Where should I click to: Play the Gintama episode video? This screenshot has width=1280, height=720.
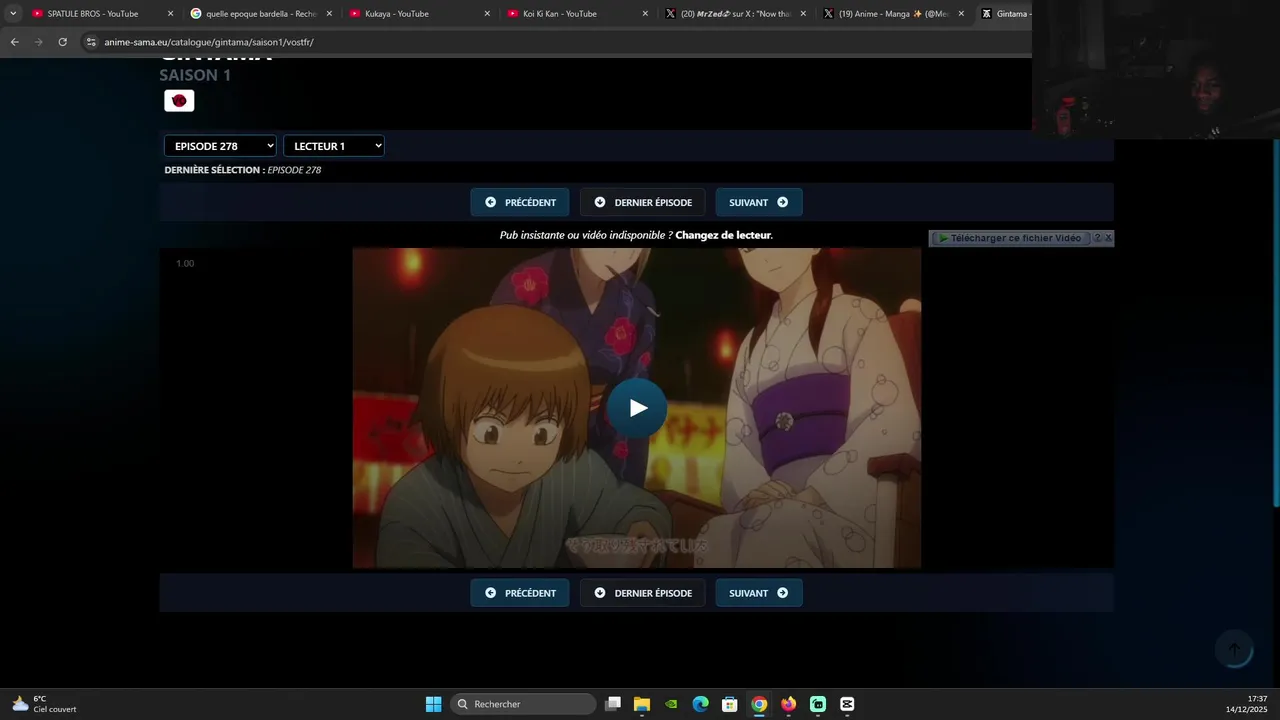[637, 408]
